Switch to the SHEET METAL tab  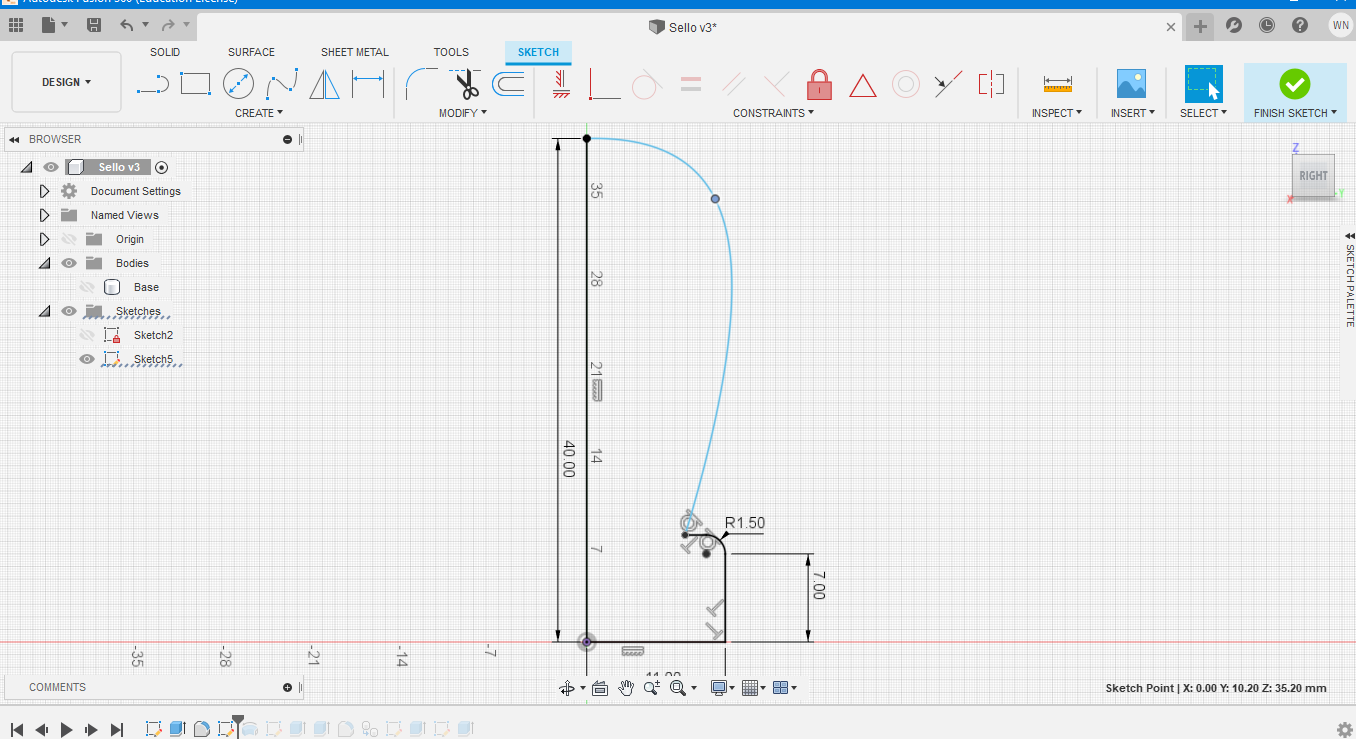pos(355,52)
